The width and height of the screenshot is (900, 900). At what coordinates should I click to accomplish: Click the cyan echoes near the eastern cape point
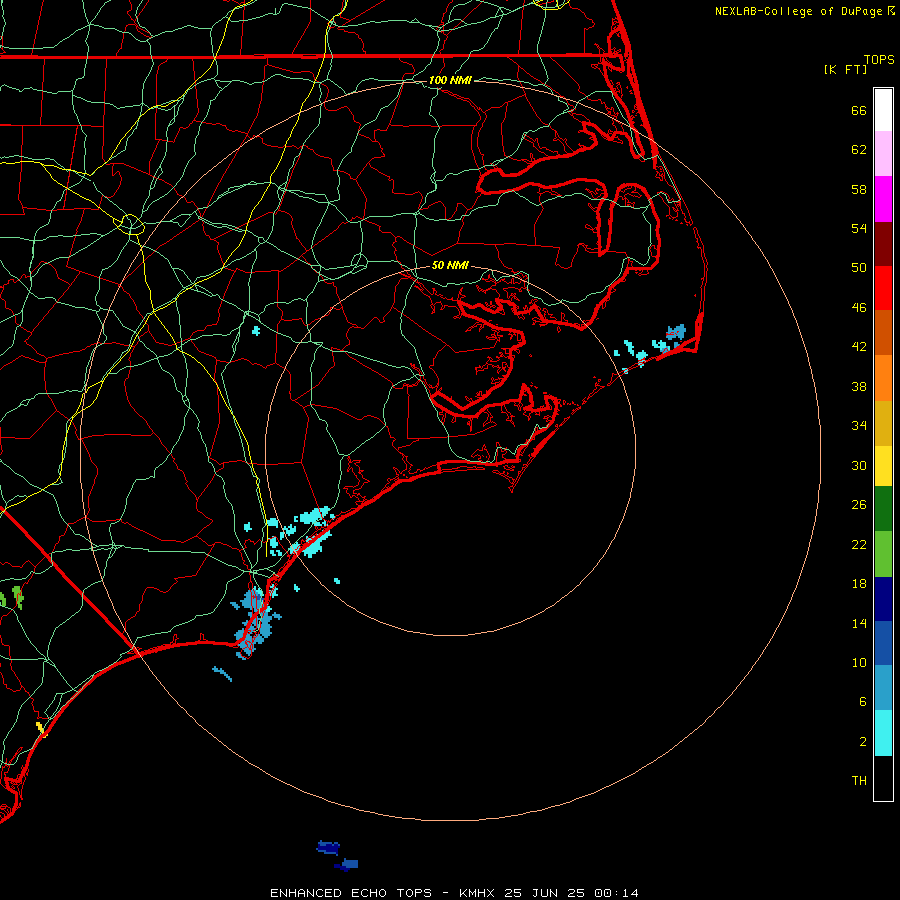[651, 348]
